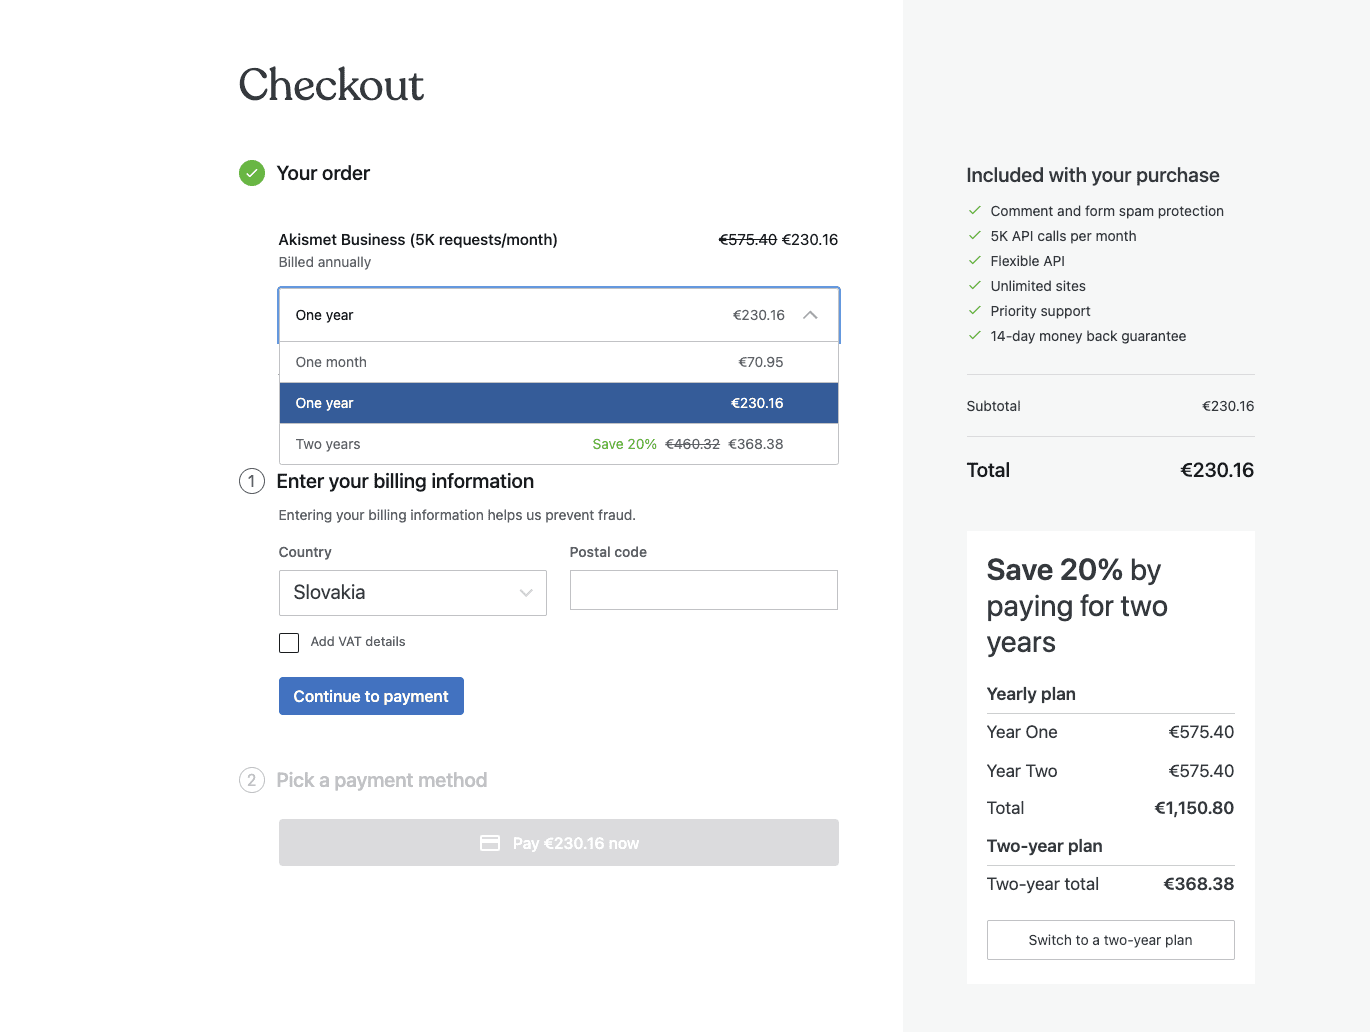Enable the Add VAT details checkbox
The image size is (1370, 1032).
point(289,642)
